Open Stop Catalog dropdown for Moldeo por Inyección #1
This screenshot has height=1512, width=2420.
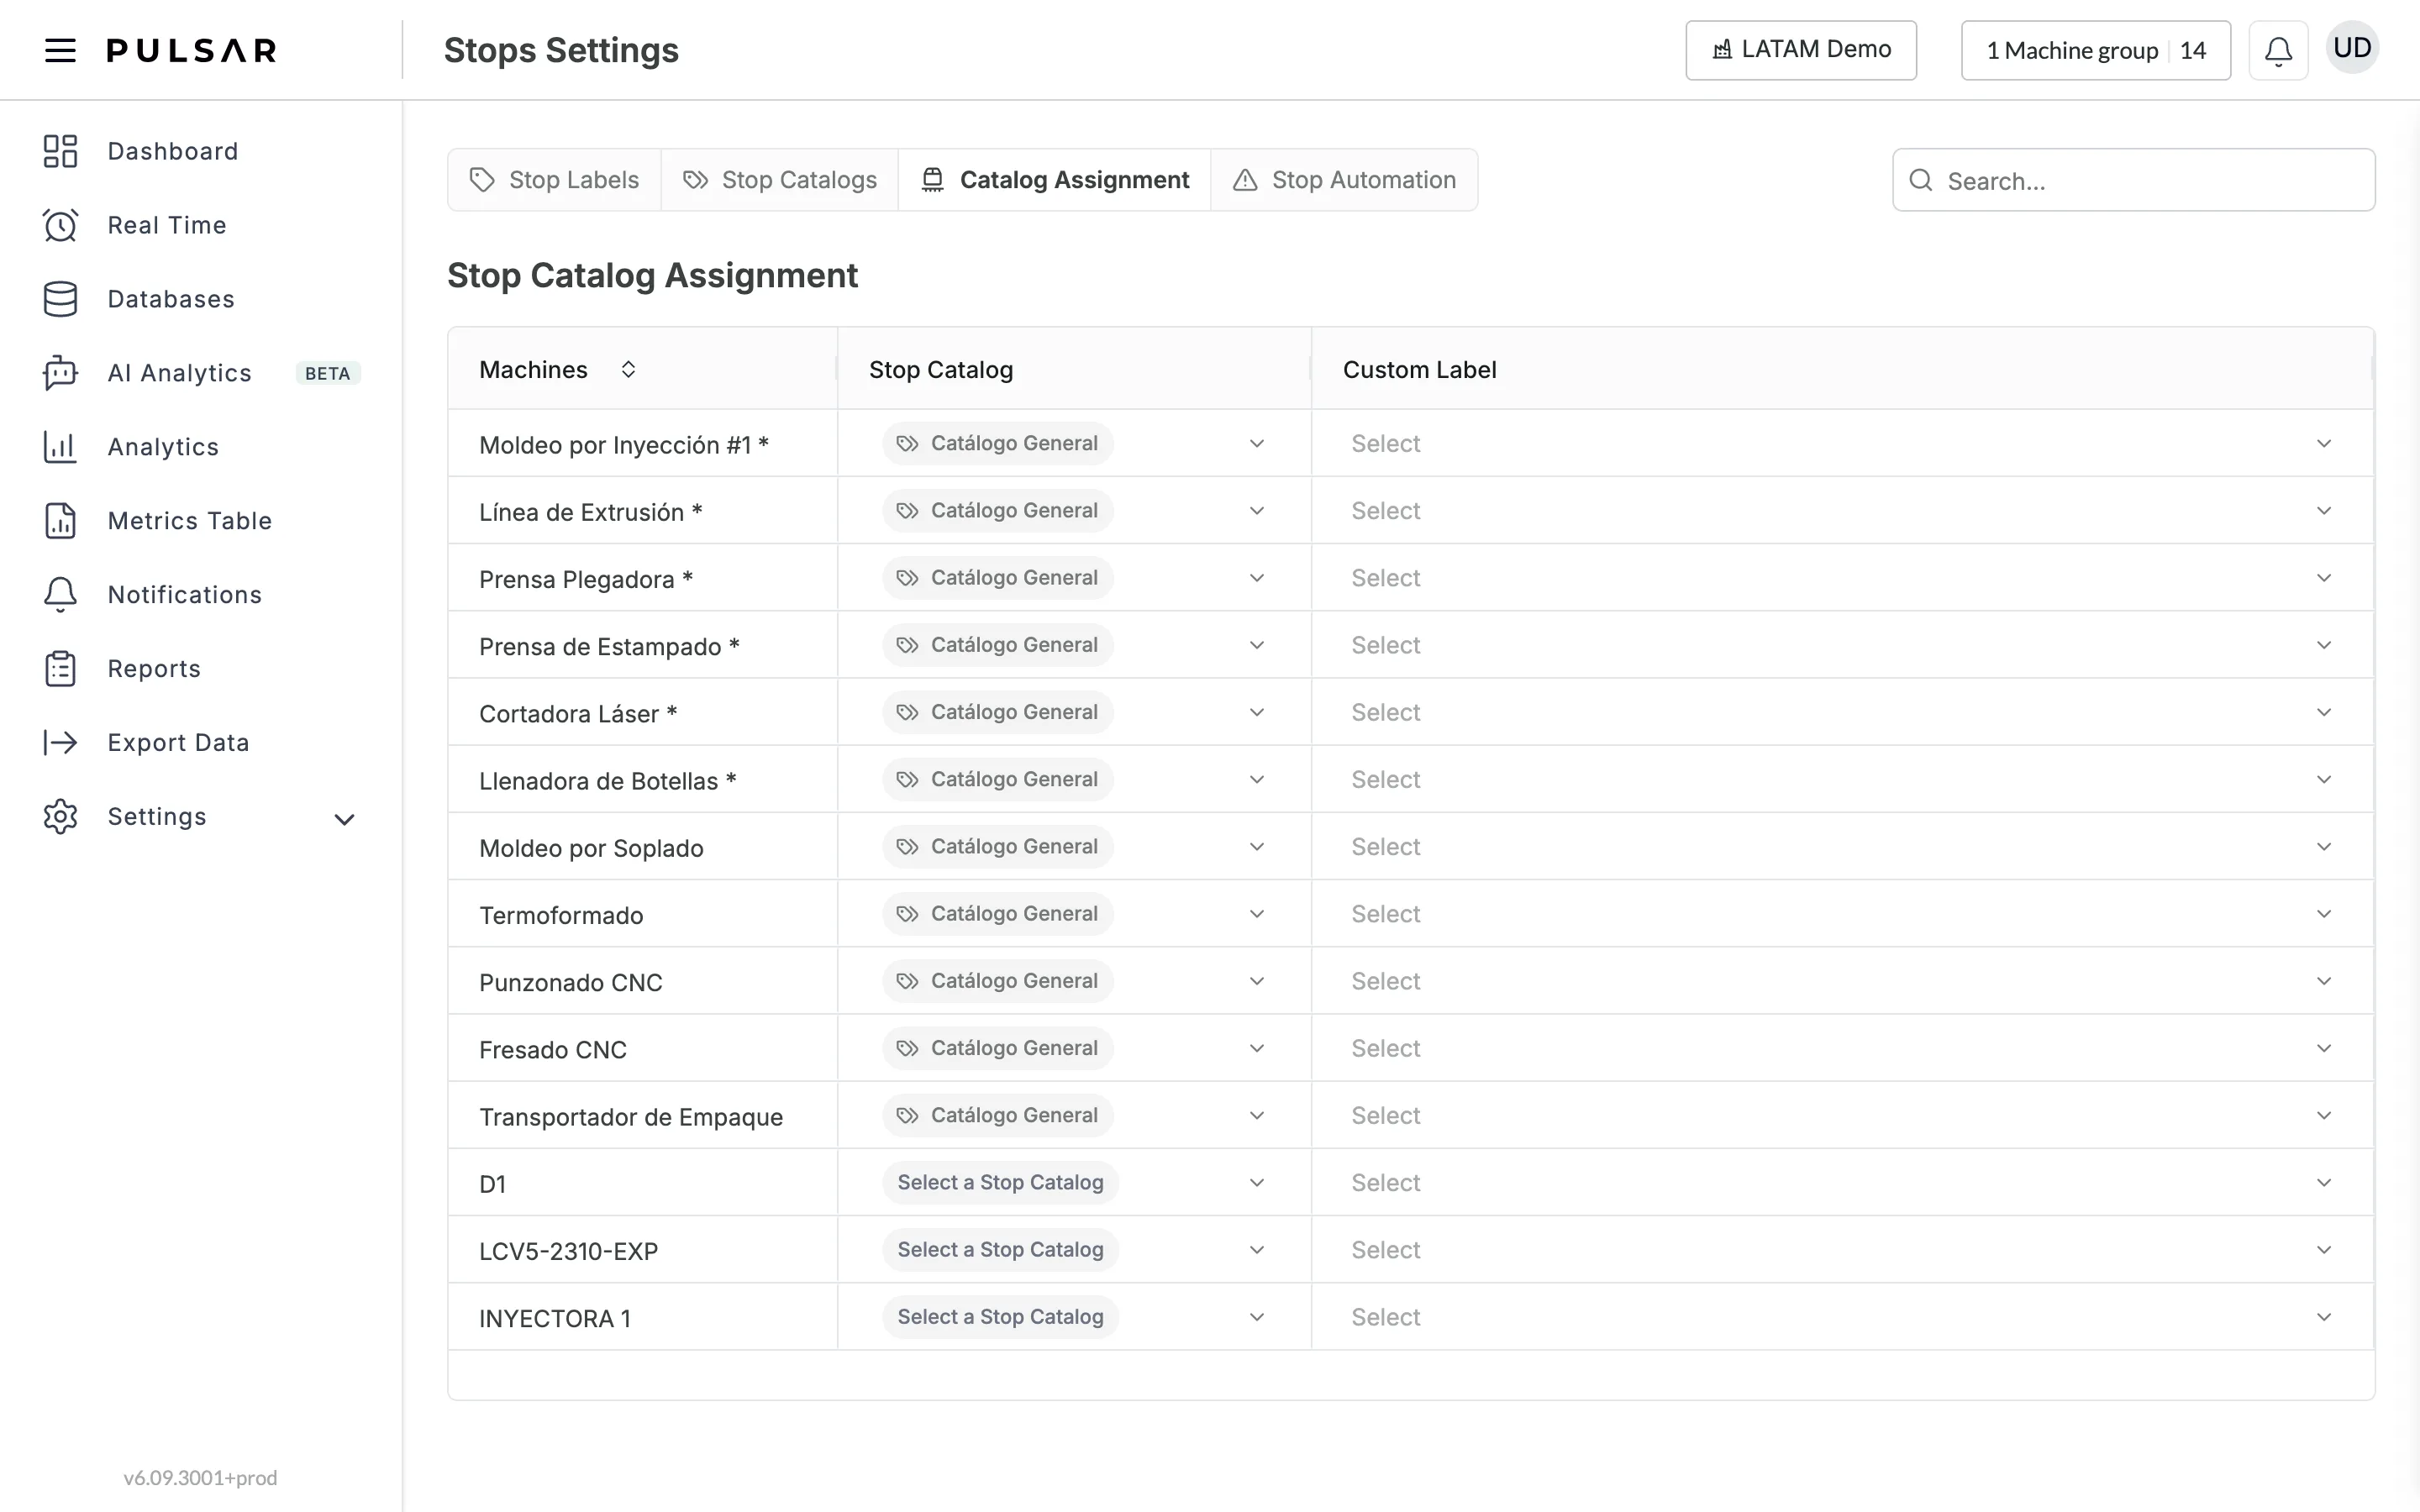(x=1074, y=443)
